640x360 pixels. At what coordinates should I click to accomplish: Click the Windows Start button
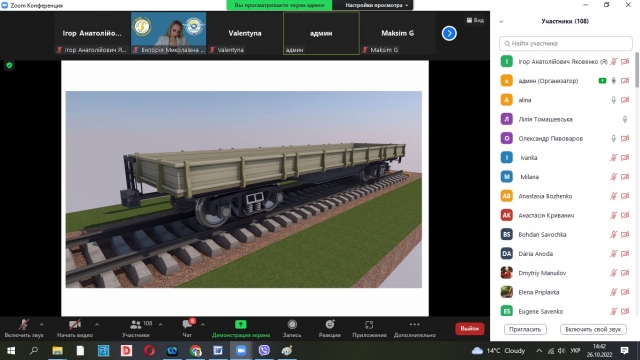coord(11,351)
